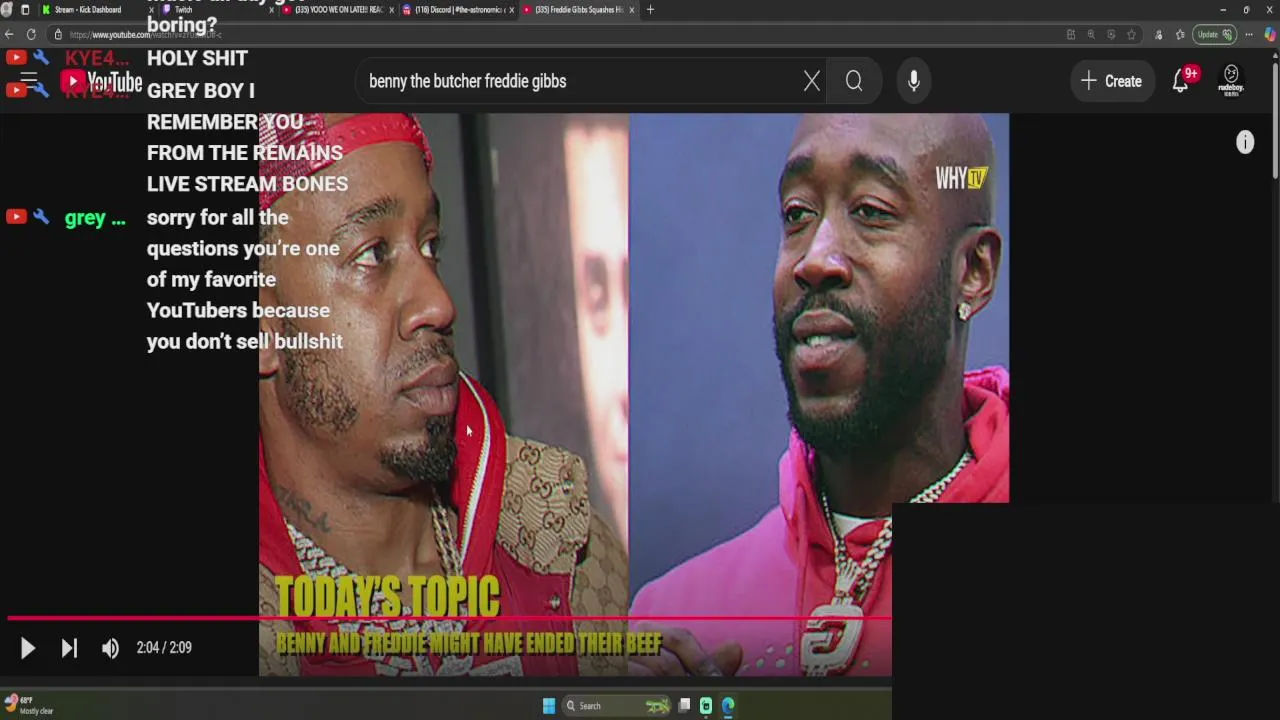Select the Freddie Gibbs Squashes tab

click(578, 10)
